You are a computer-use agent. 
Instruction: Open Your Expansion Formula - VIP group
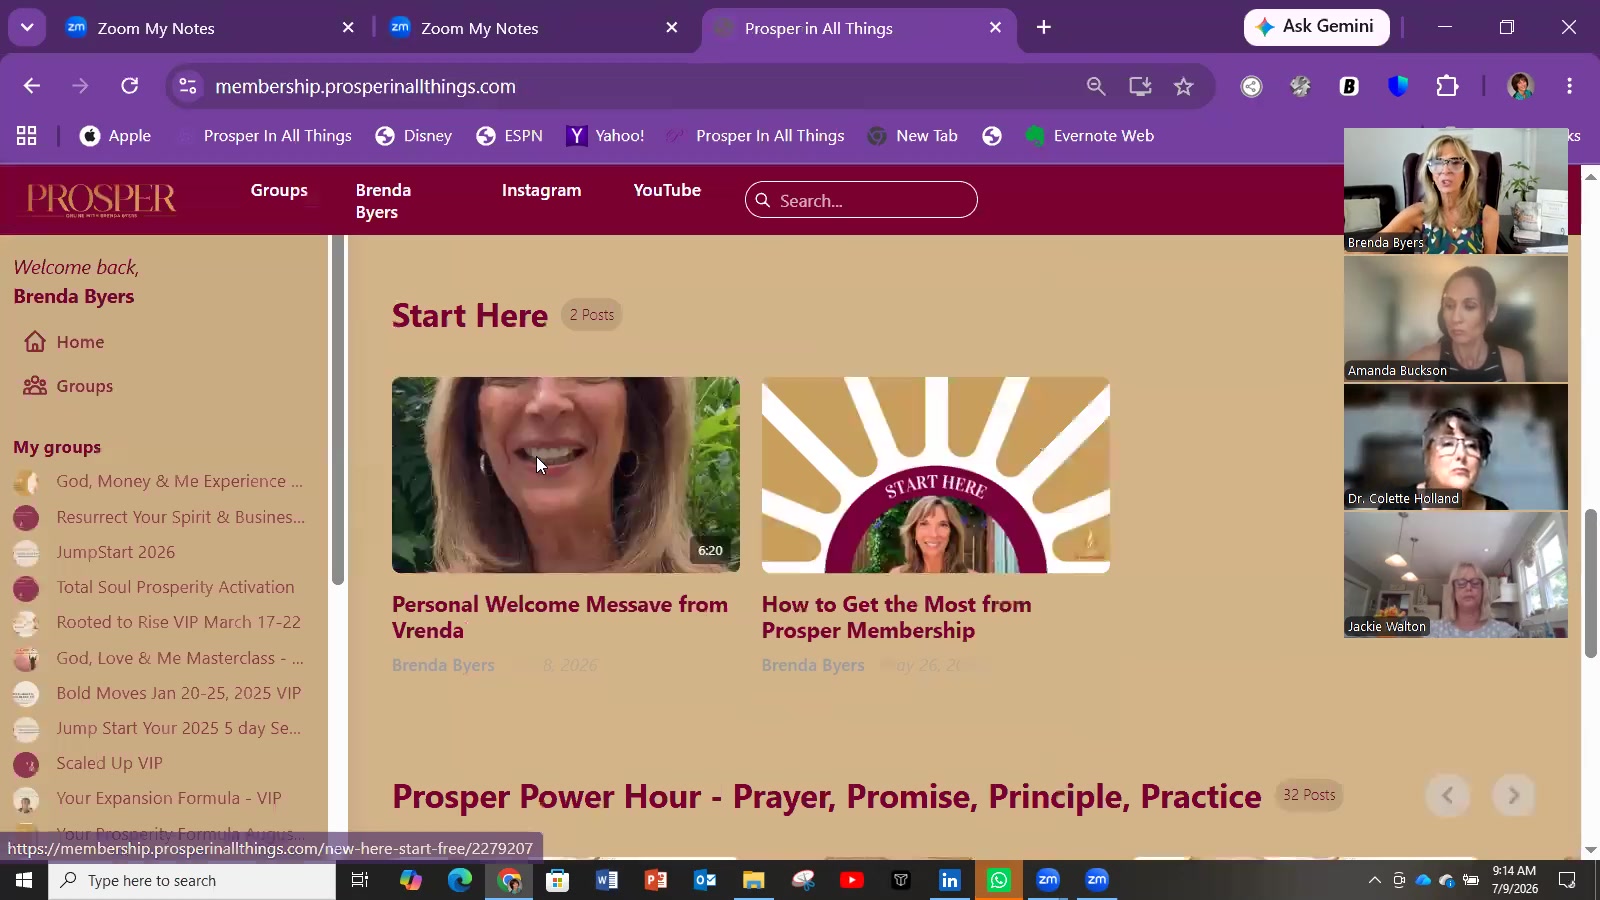click(x=148, y=798)
